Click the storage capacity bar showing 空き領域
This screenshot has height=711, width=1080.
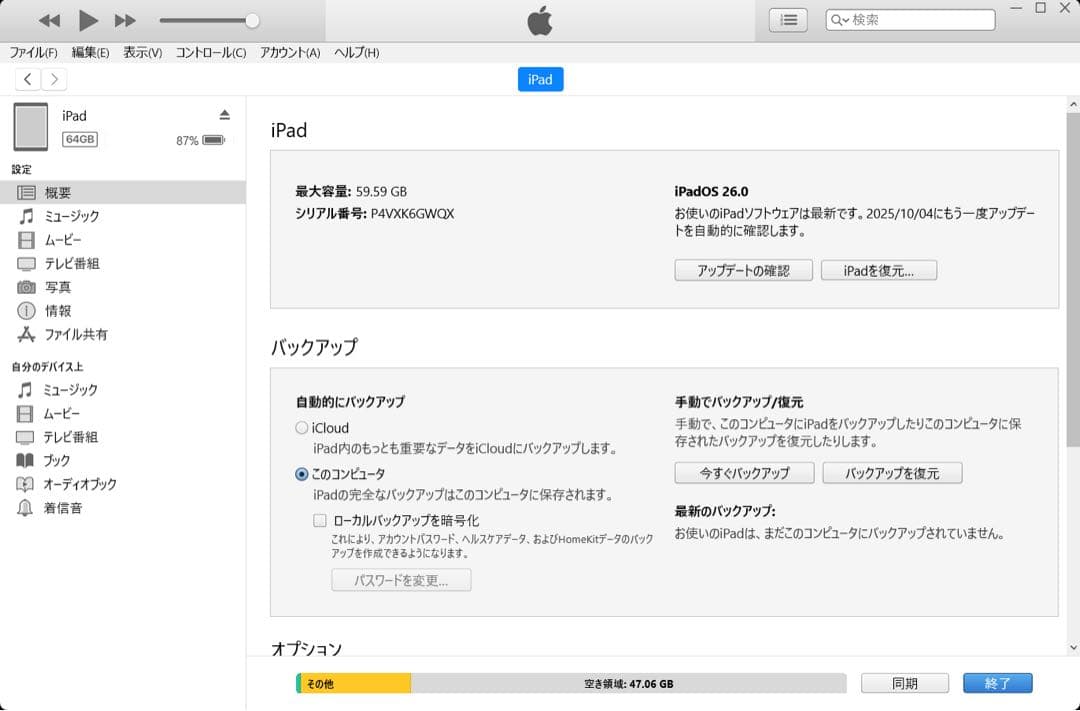click(x=570, y=682)
